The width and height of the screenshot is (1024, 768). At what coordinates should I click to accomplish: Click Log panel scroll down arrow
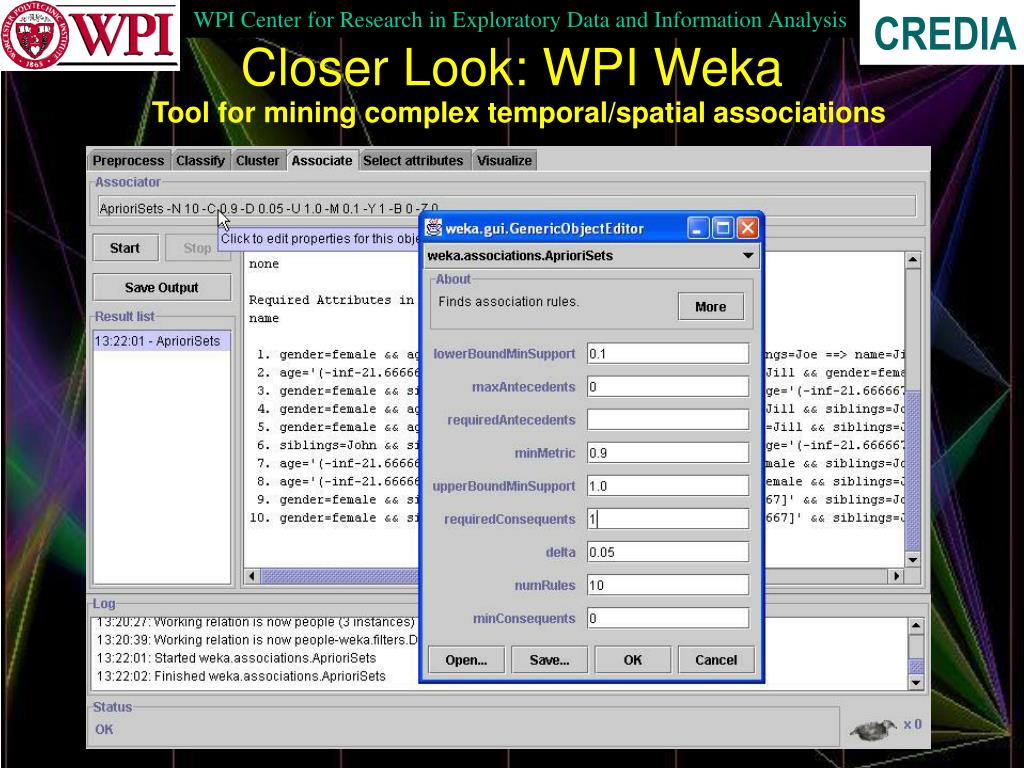tap(916, 682)
